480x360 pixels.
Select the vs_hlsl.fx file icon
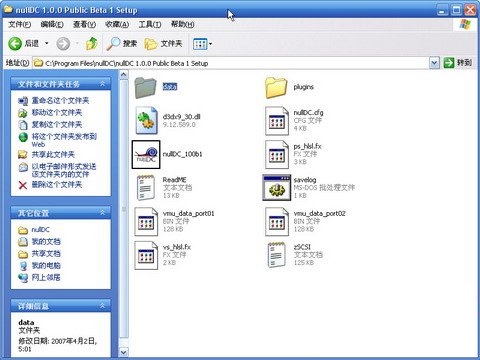(x=146, y=255)
